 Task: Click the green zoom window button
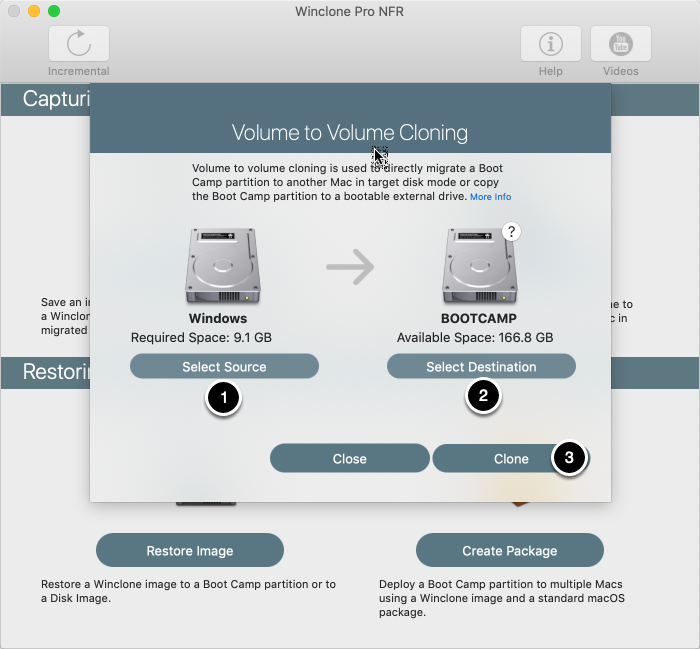54,11
